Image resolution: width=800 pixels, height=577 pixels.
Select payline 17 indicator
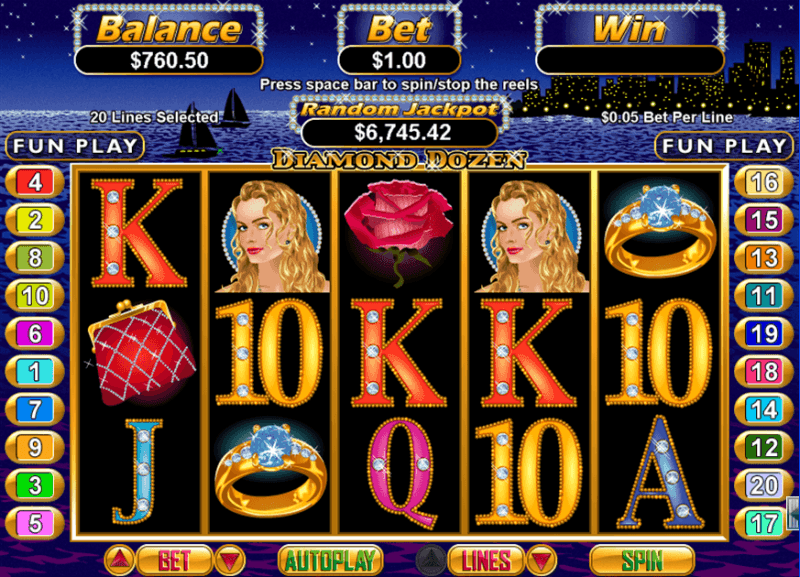pyautogui.click(x=764, y=523)
